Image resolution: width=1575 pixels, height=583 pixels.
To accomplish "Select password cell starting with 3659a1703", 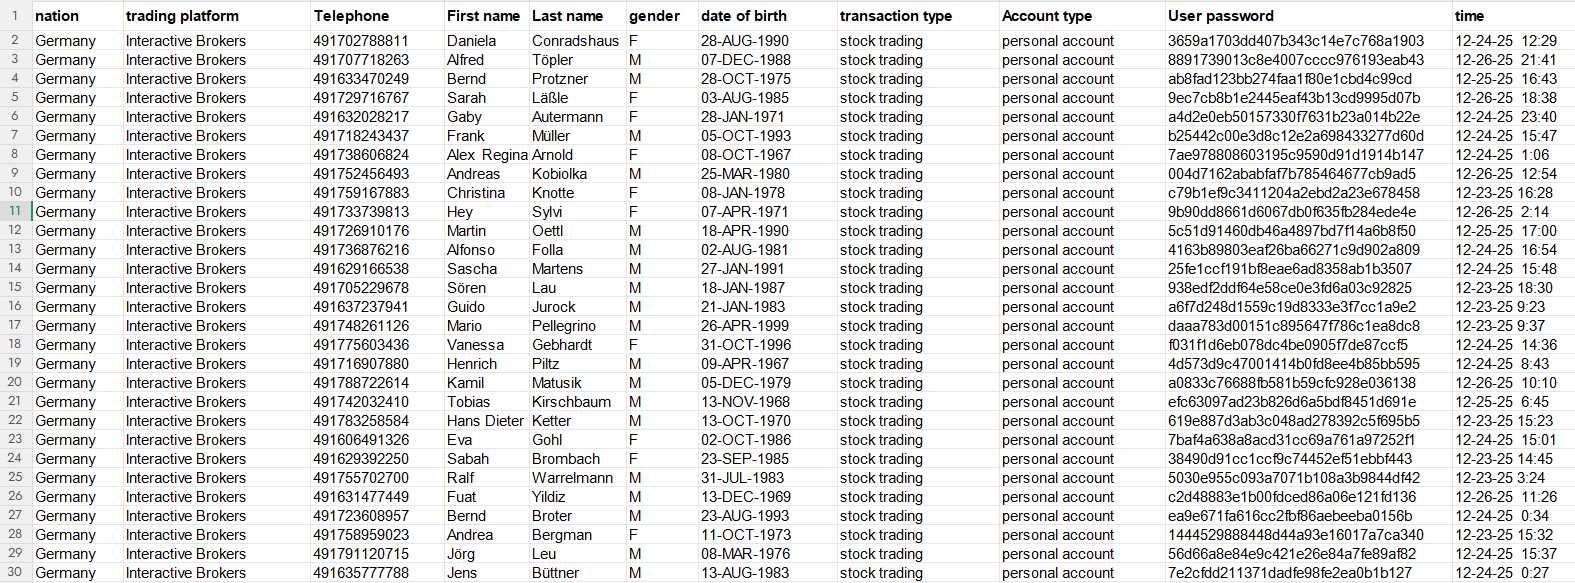I will tap(1308, 41).
